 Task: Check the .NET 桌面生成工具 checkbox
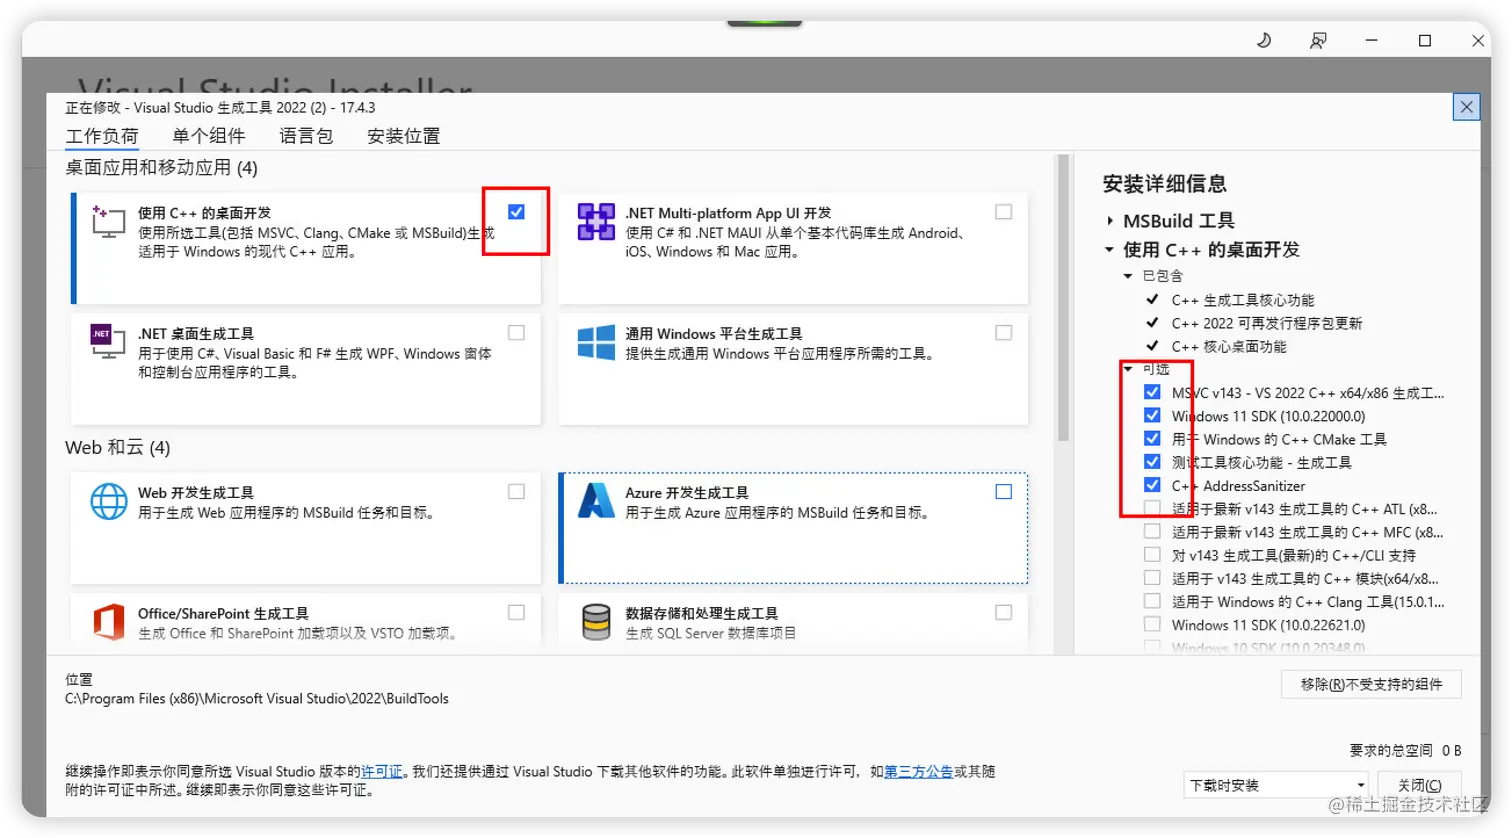tap(516, 333)
